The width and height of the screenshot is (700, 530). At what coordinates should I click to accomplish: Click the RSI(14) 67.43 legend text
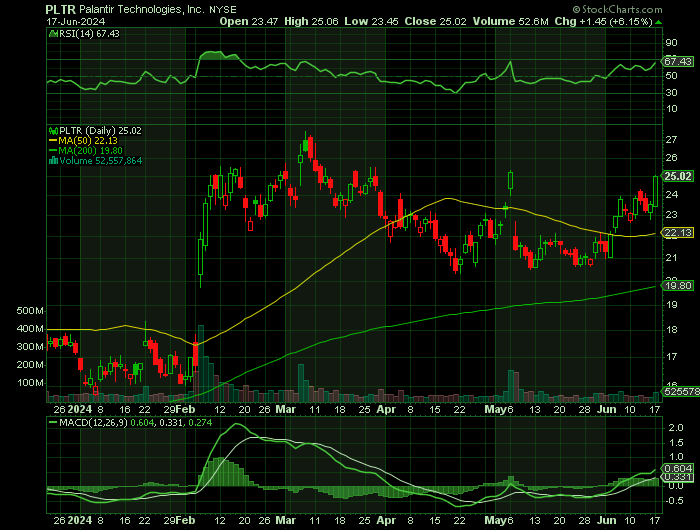coord(89,33)
